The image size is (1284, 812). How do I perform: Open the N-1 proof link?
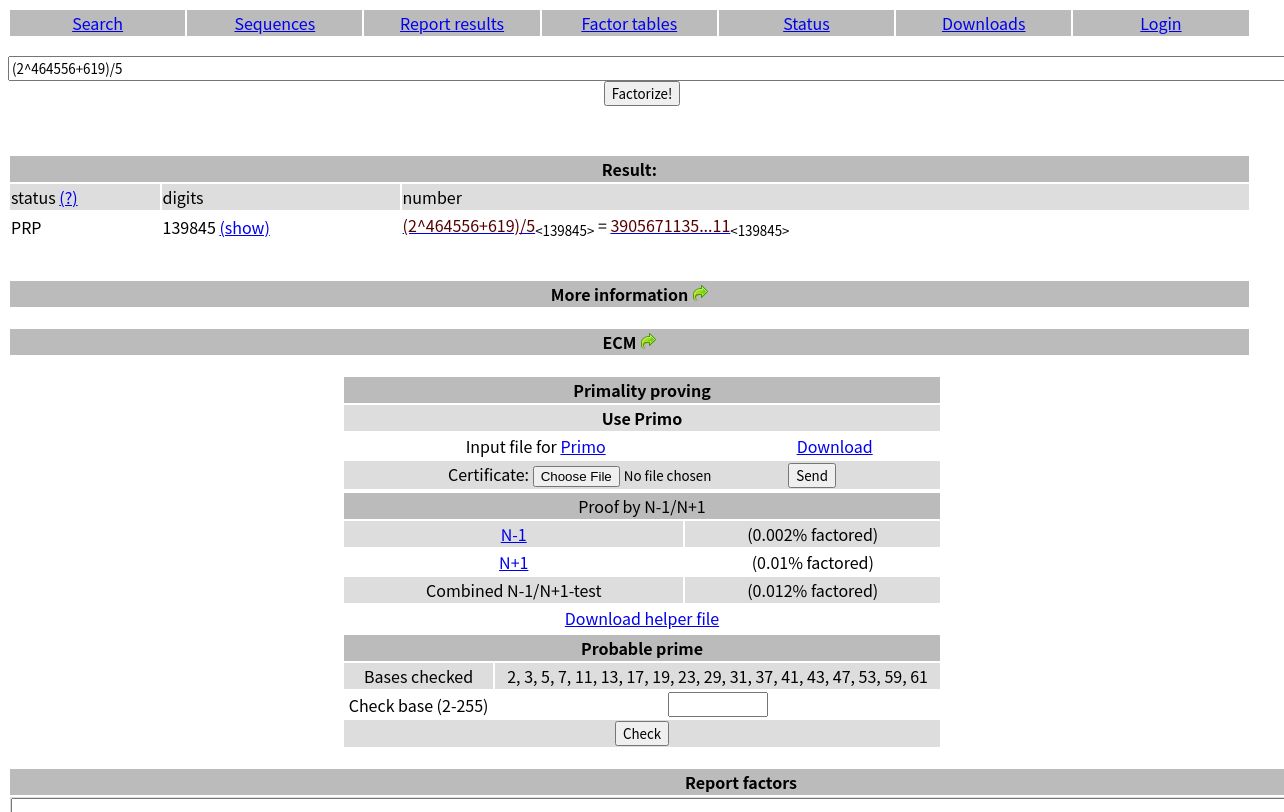pos(513,535)
